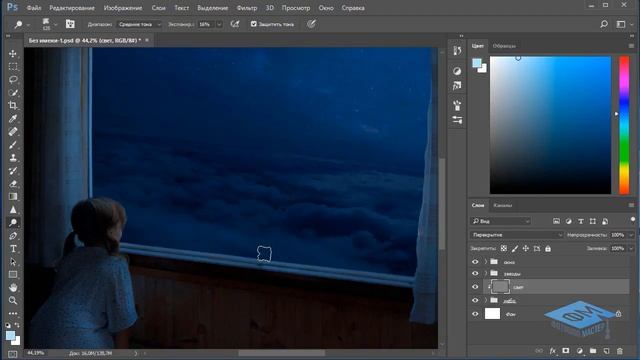This screenshot has height=360, width=640.
Task: Open the search icon in options bar
Action: coord(604,24)
